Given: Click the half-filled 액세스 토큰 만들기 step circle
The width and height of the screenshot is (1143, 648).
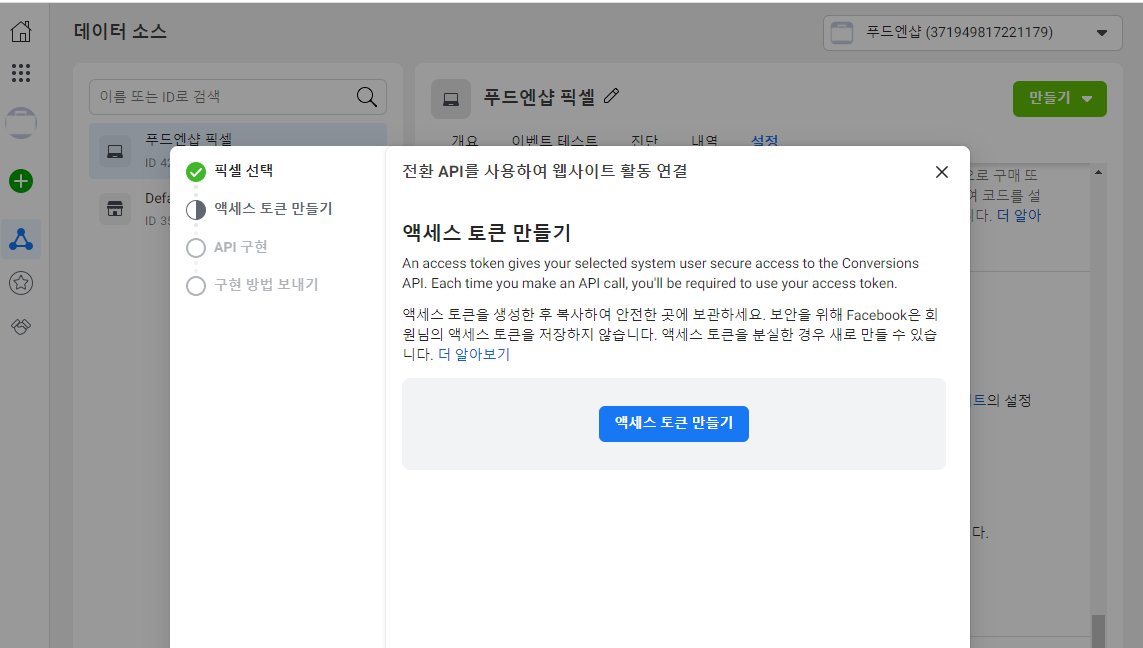Looking at the screenshot, I should [x=196, y=210].
